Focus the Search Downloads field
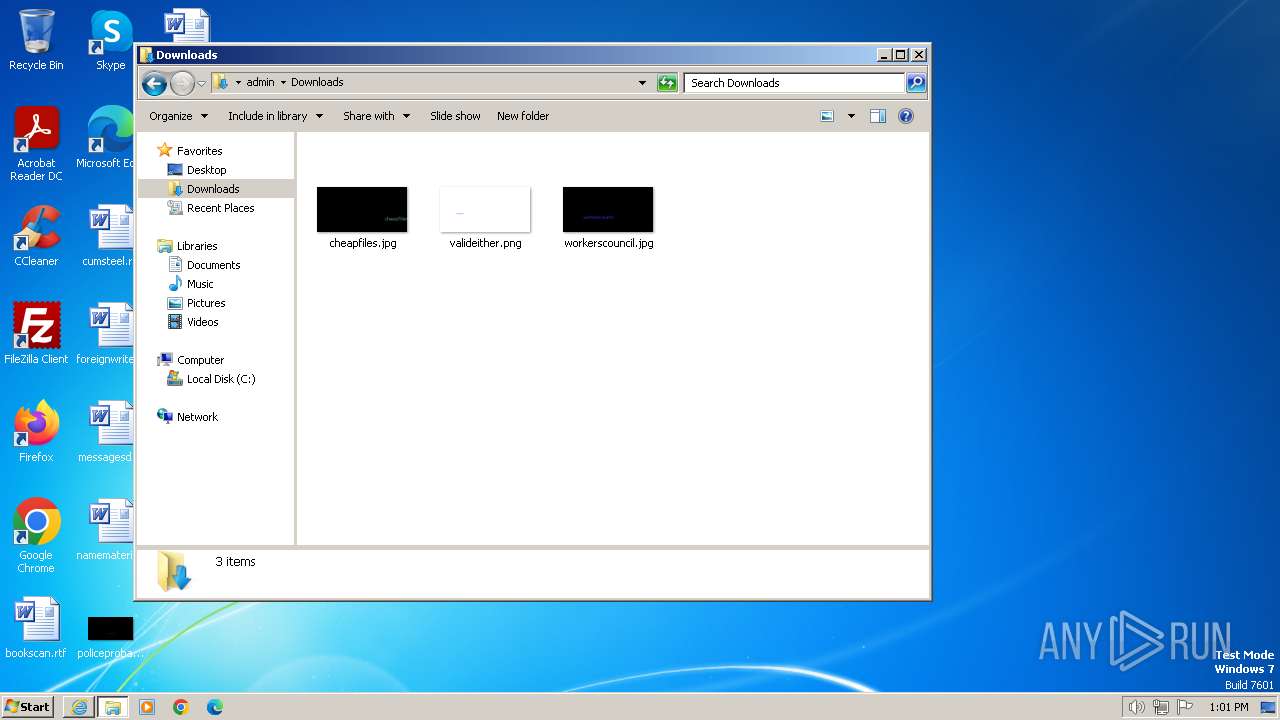Image resolution: width=1280 pixels, height=720 pixels. coord(795,83)
